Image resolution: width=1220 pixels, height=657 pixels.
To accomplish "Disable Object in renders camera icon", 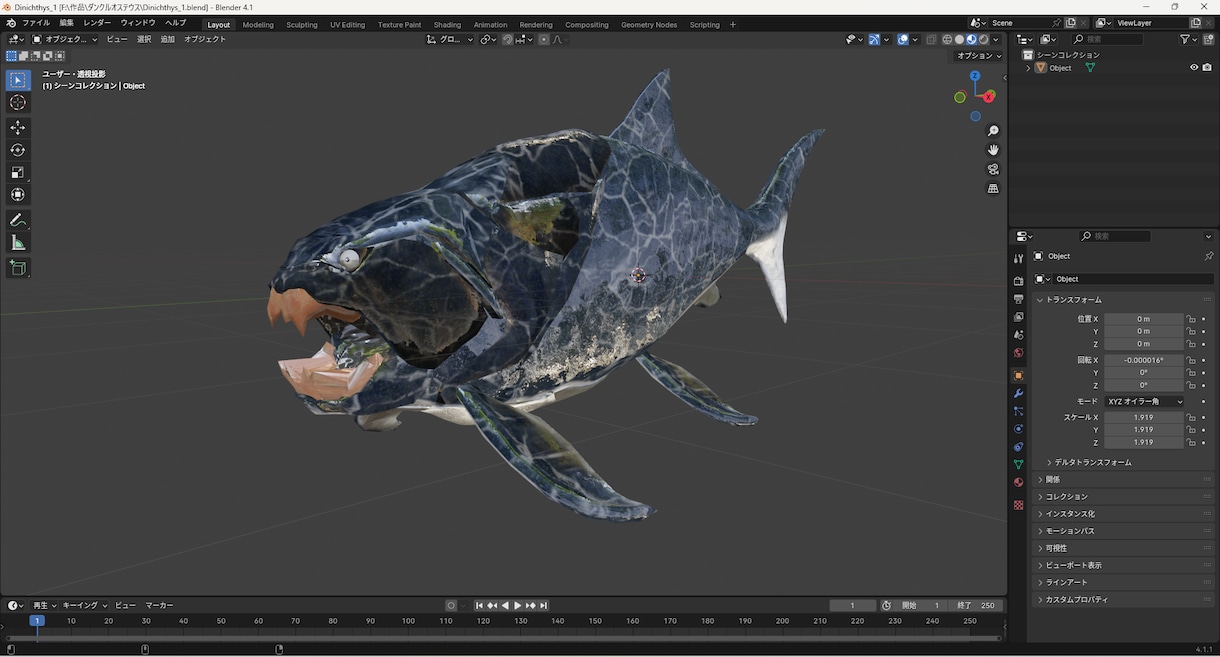I will [x=1207, y=68].
